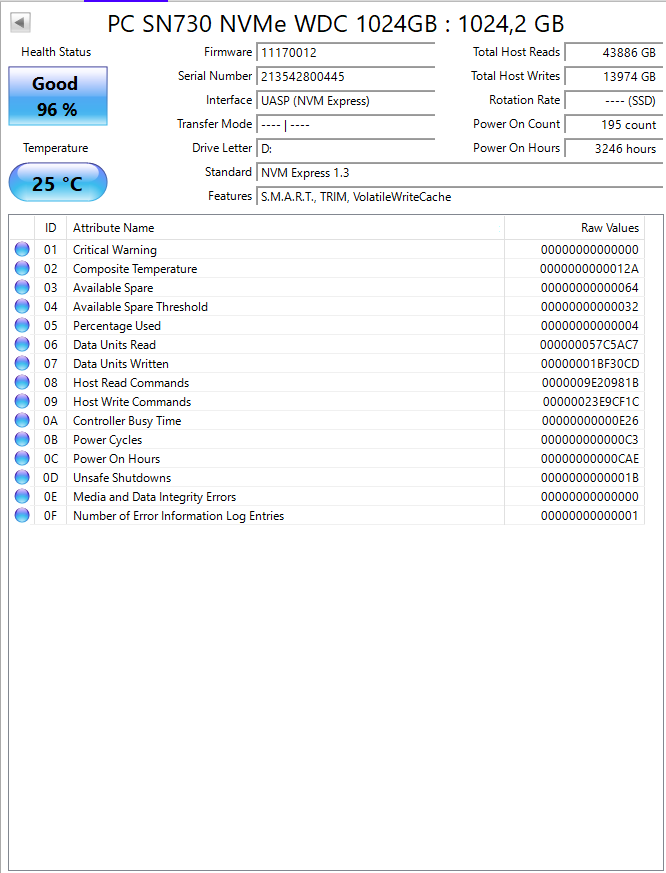The height and width of the screenshot is (873, 666).
Task: Click the status orb for Data Units Written
Action: [x=22, y=363]
